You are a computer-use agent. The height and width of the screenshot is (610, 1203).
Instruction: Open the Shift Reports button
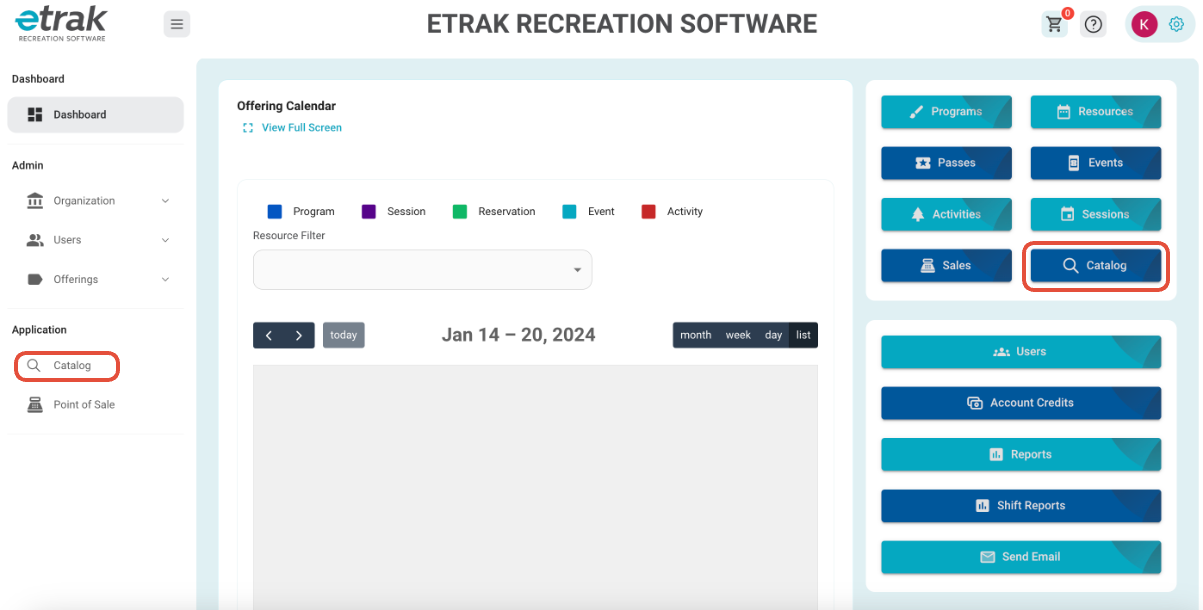1021,506
